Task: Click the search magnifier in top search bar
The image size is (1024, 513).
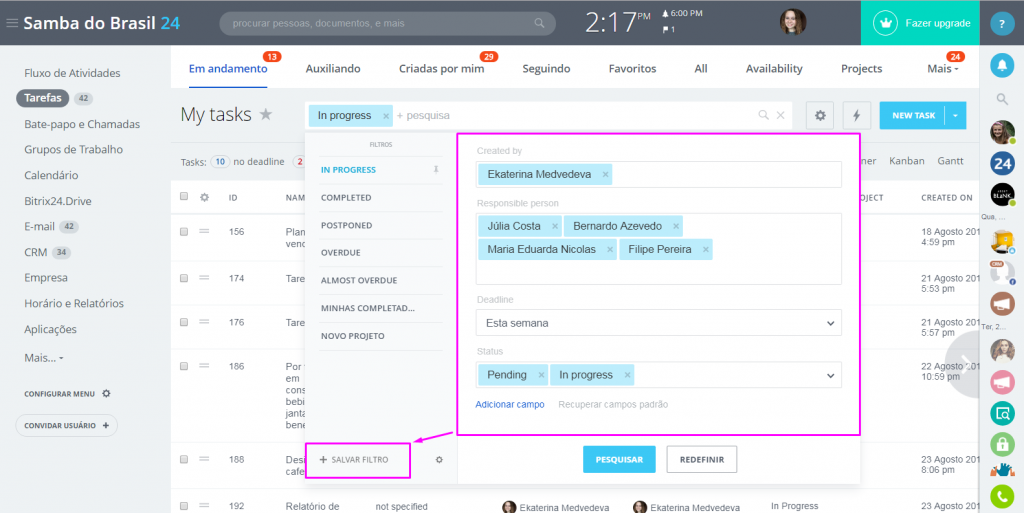Action: pyautogui.click(x=539, y=23)
